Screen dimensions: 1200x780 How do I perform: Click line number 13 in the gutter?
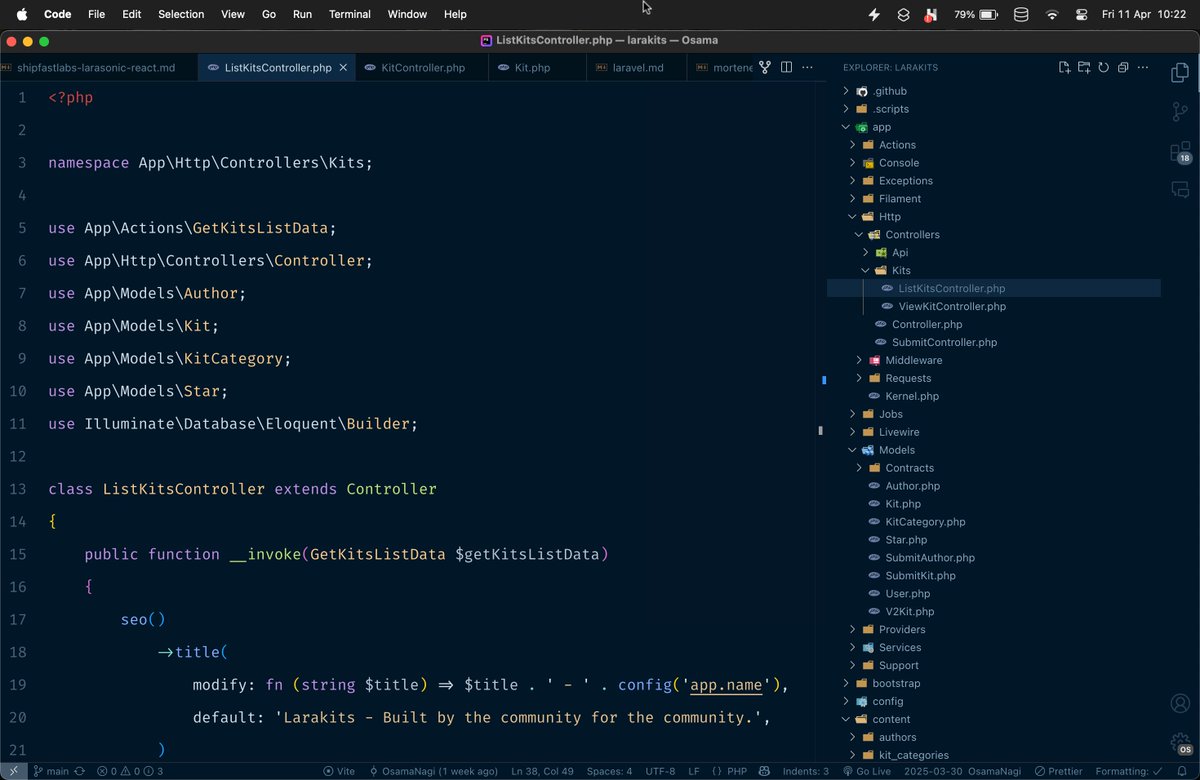tap(17, 489)
